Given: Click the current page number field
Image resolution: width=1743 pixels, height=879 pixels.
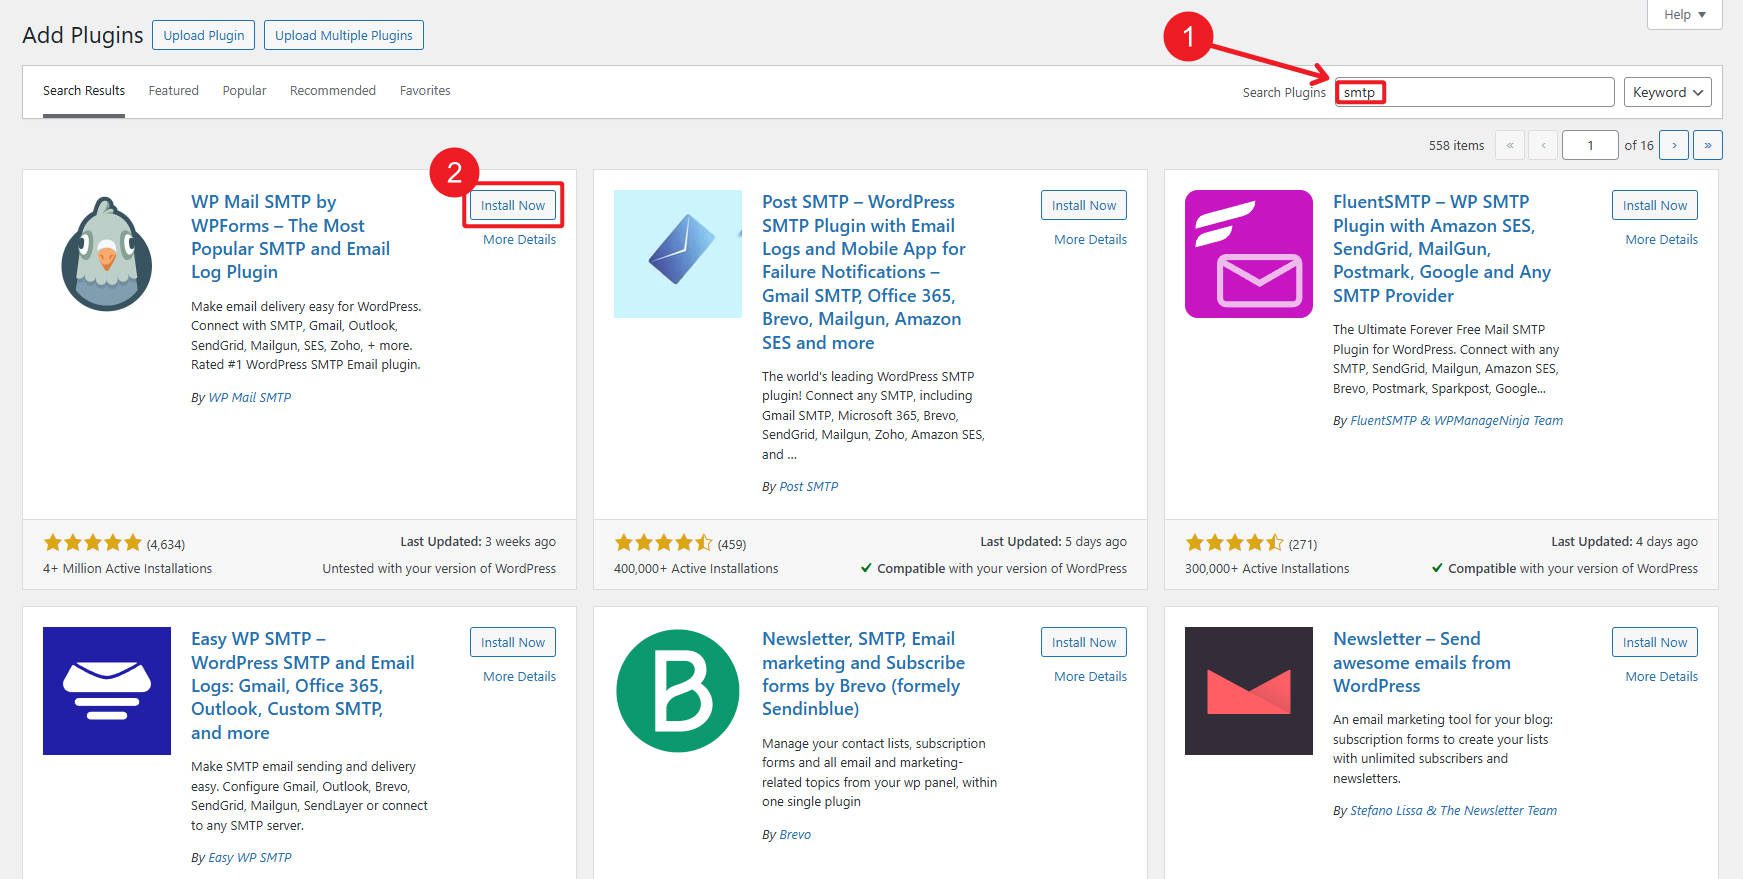Looking at the screenshot, I should coord(1590,145).
